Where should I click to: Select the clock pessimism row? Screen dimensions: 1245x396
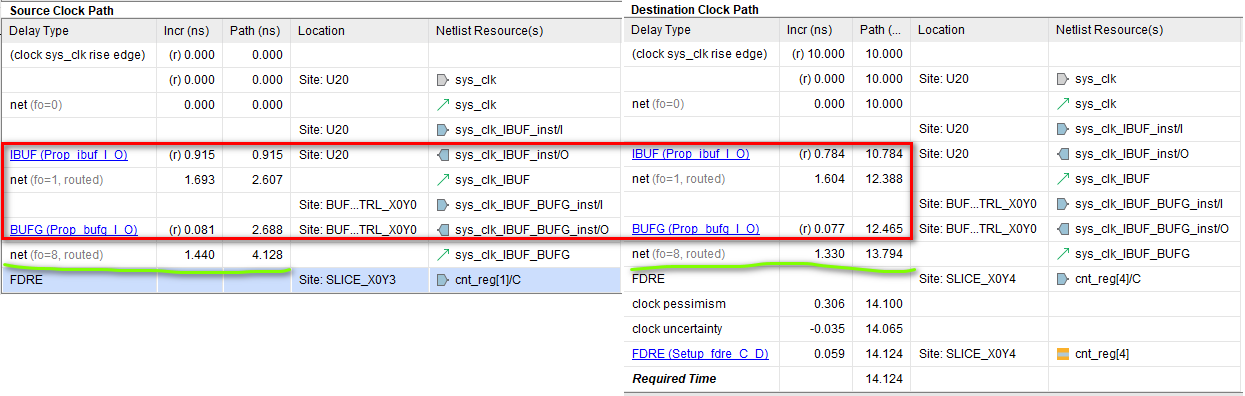[x=933, y=304]
